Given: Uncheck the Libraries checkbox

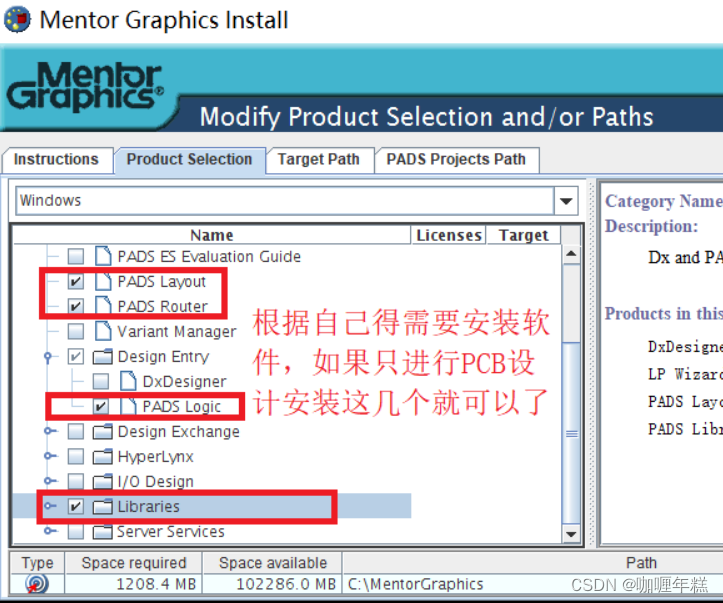Looking at the screenshot, I should pos(76,506).
